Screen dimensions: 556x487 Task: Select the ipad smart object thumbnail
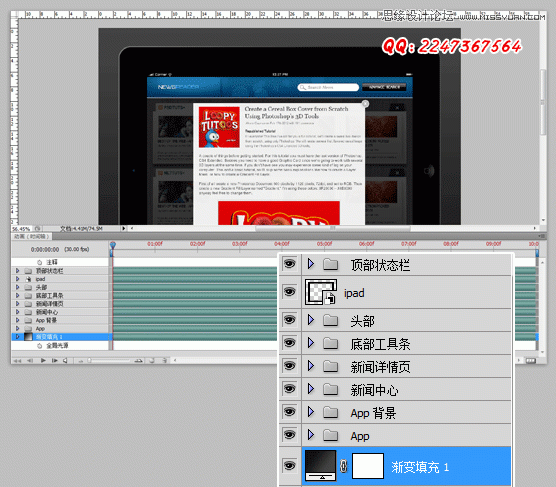(321, 292)
